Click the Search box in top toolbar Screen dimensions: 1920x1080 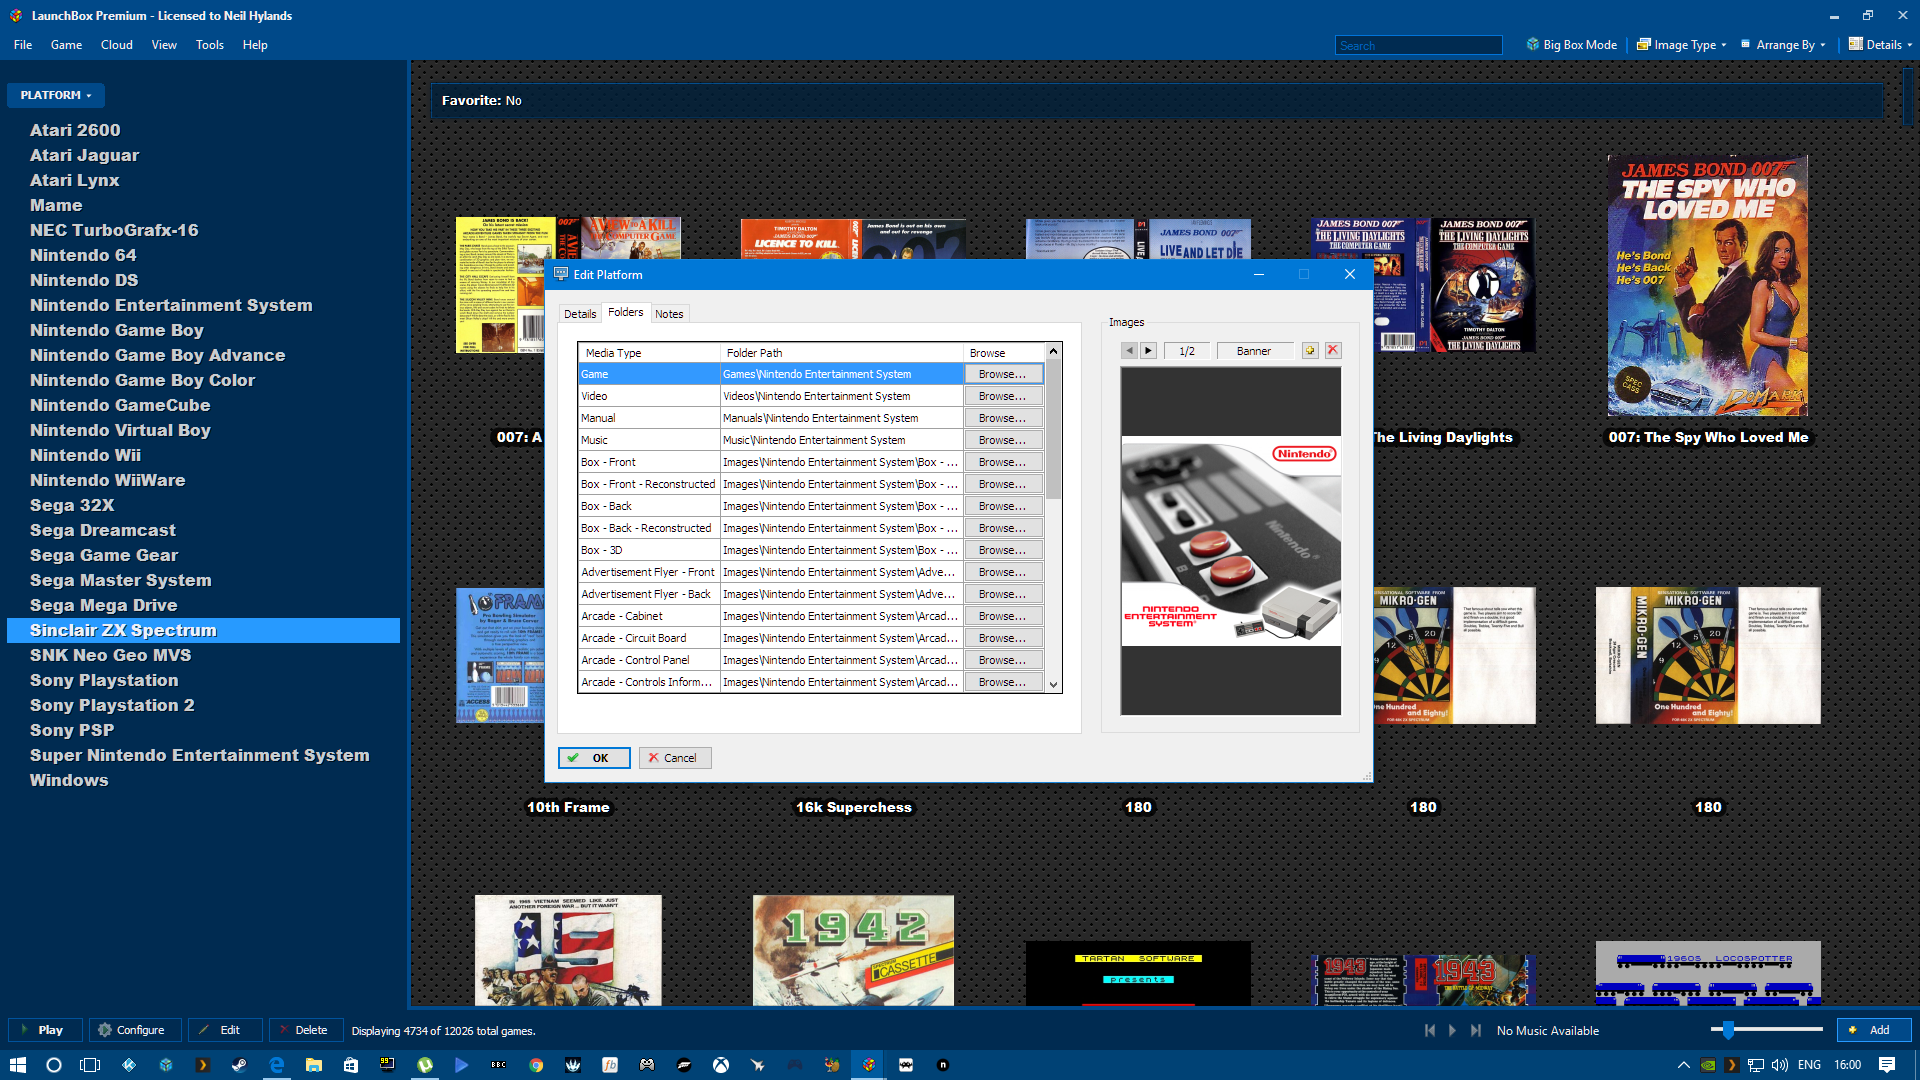tap(1418, 45)
